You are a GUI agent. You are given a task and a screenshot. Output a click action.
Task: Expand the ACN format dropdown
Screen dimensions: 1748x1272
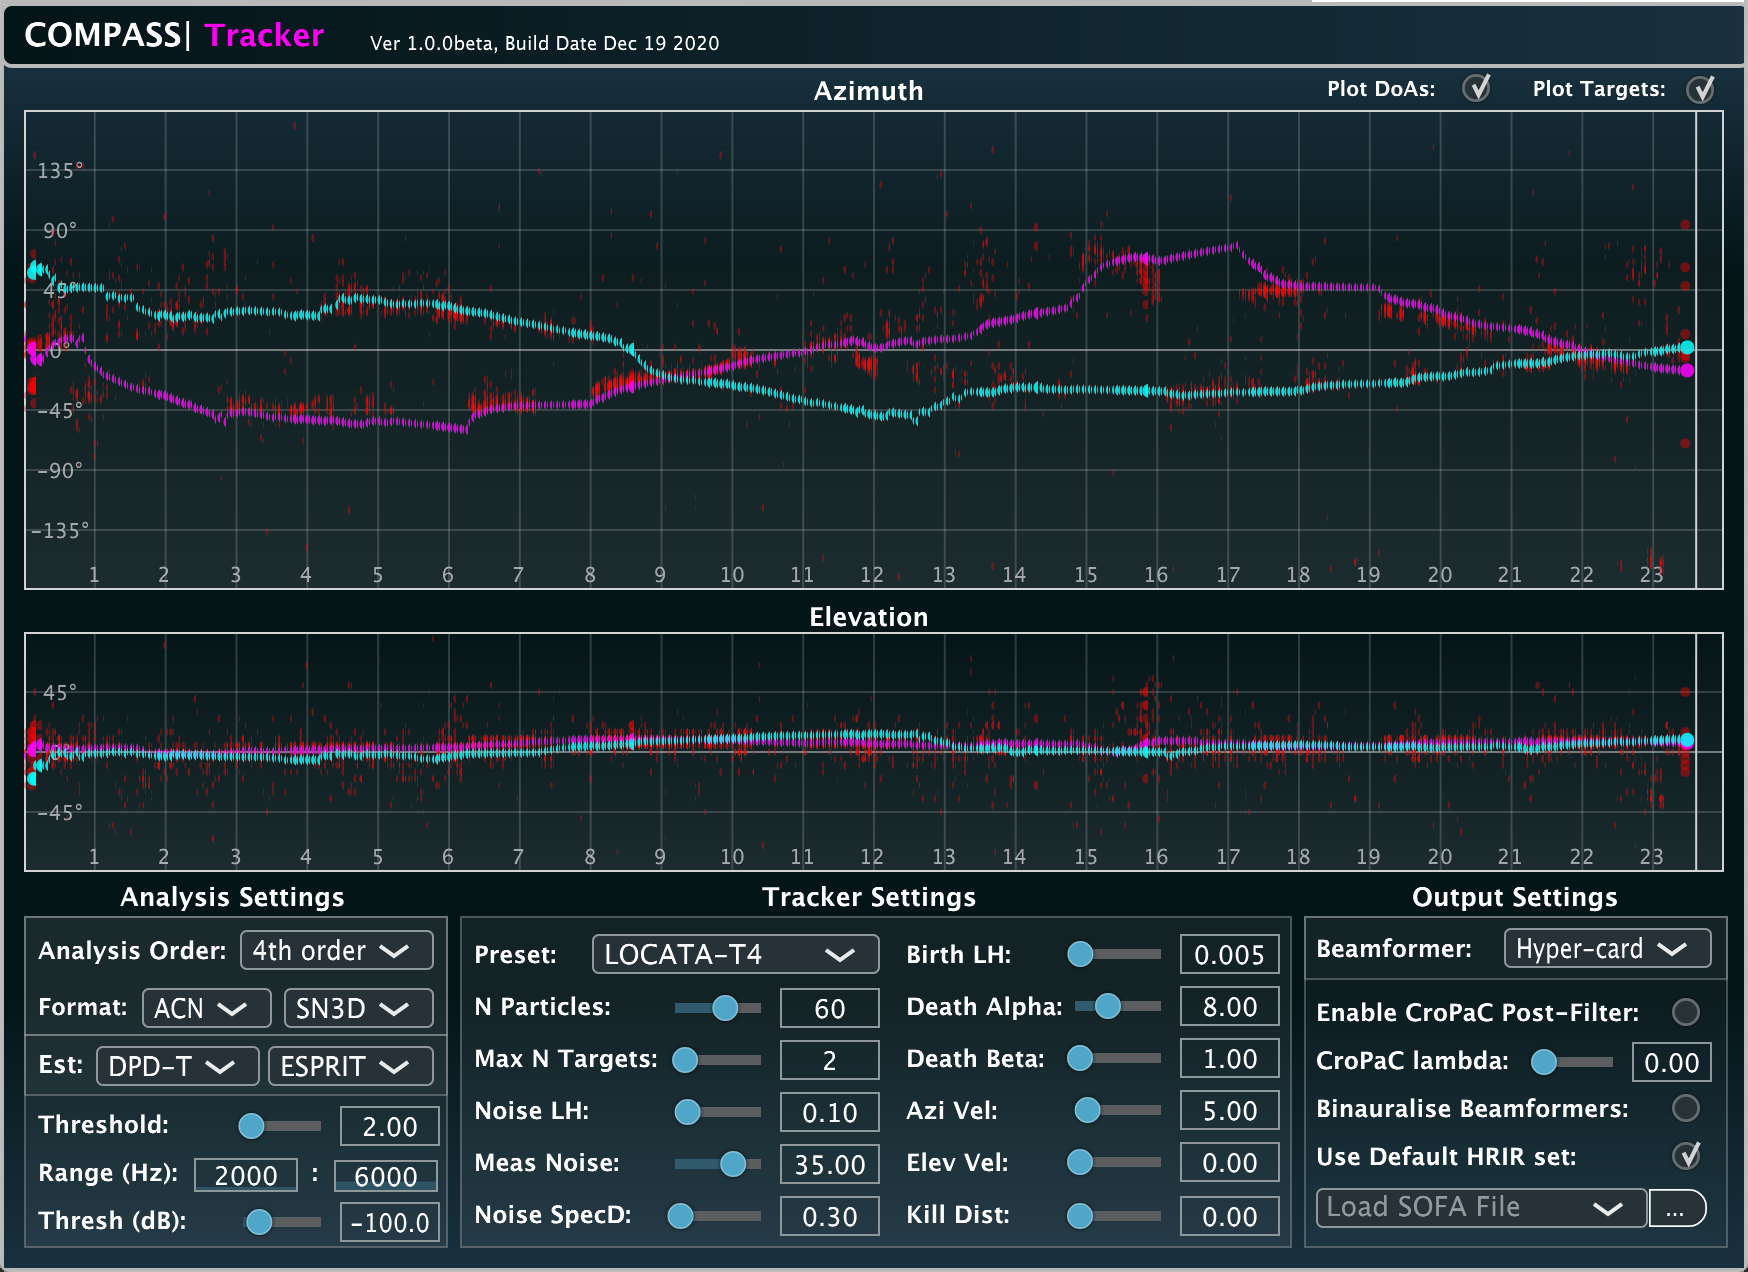[206, 1008]
